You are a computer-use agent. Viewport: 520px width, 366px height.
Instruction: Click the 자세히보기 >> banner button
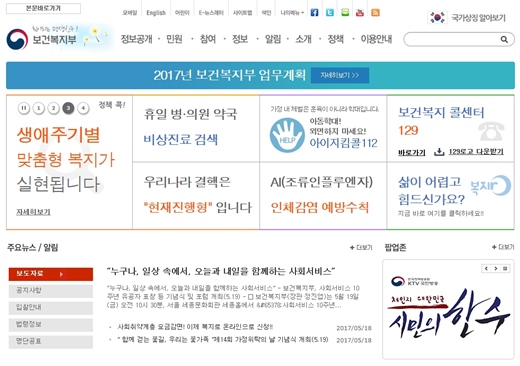tap(340, 75)
